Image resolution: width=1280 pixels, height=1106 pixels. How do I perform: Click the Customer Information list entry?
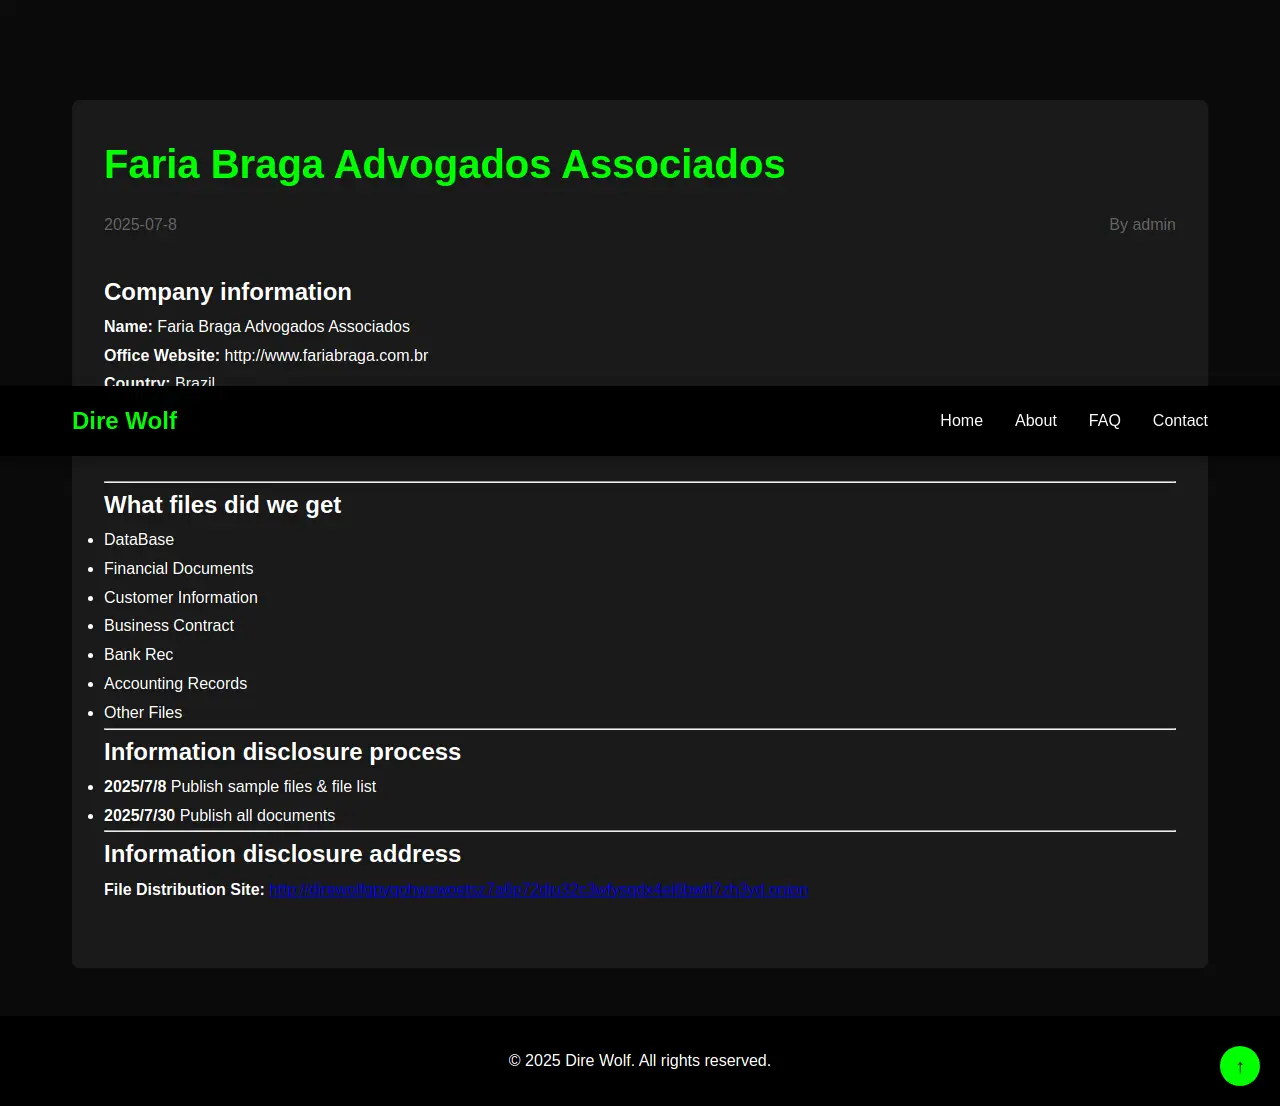point(181,598)
